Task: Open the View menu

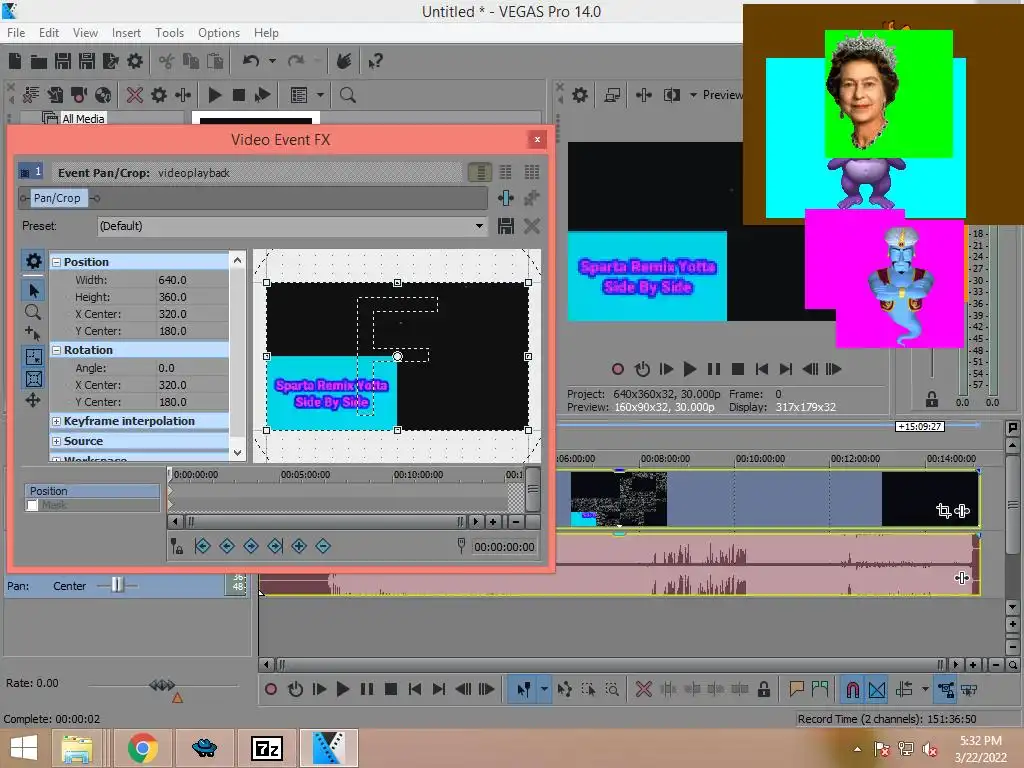Action: (x=85, y=33)
